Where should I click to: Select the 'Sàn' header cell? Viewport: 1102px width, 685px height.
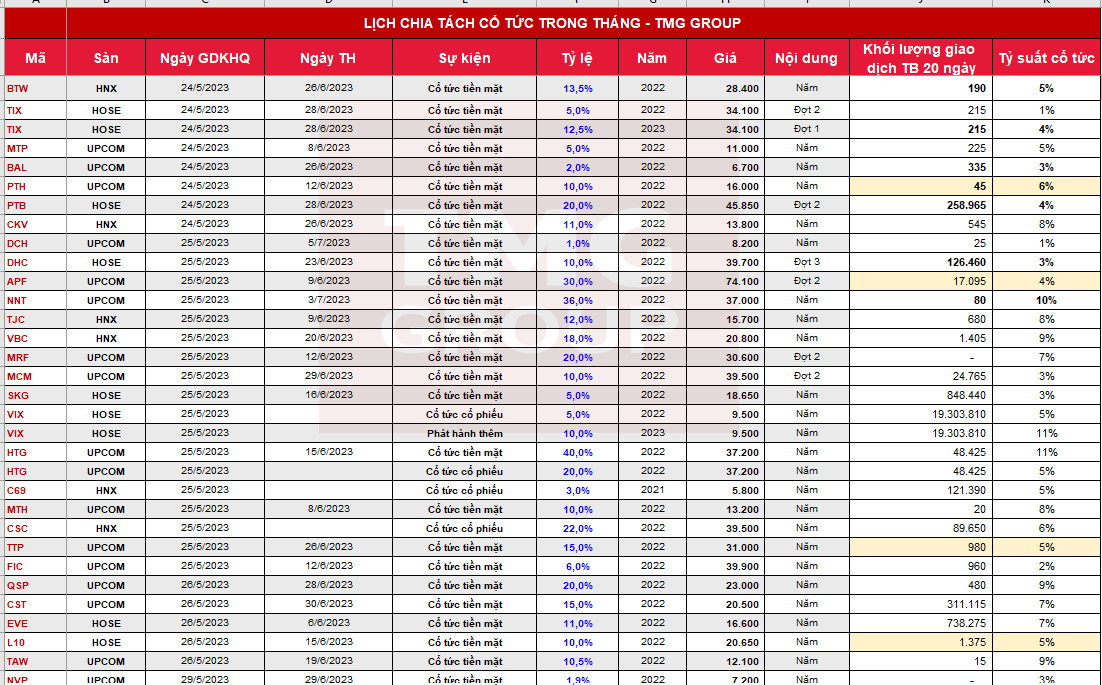pos(106,58)
